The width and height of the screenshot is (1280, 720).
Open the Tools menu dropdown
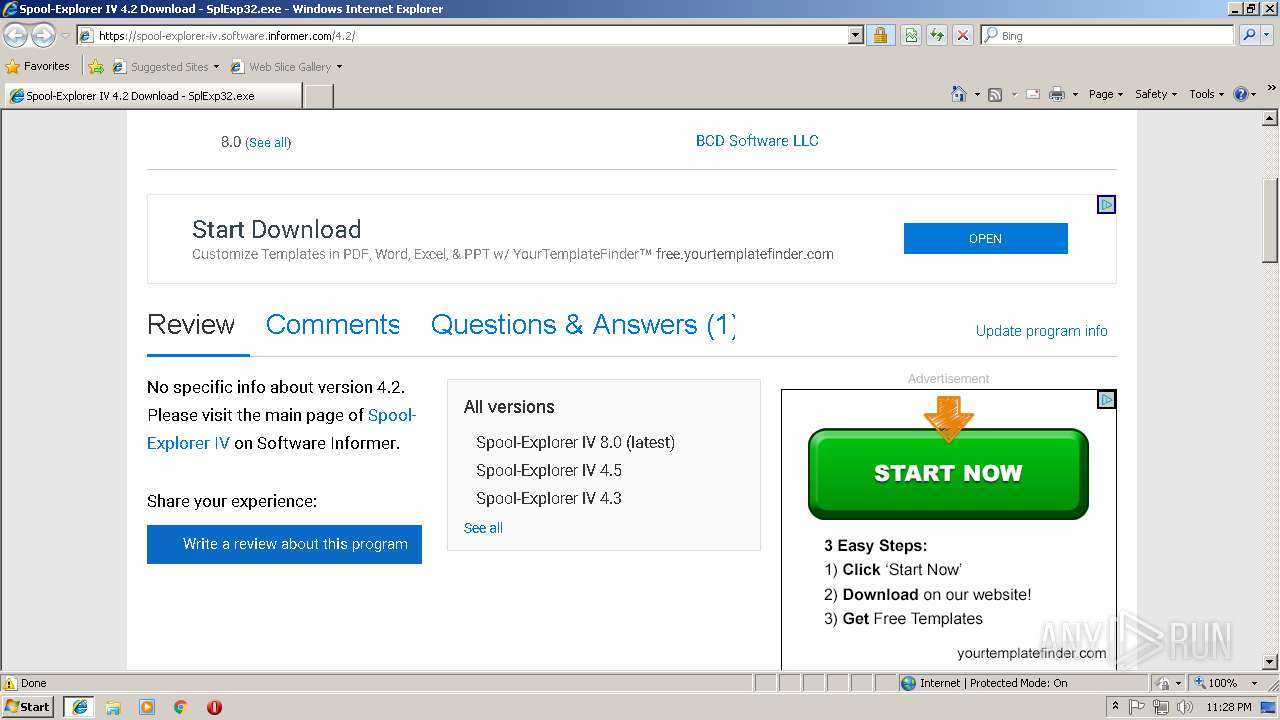click(1207, 94)
